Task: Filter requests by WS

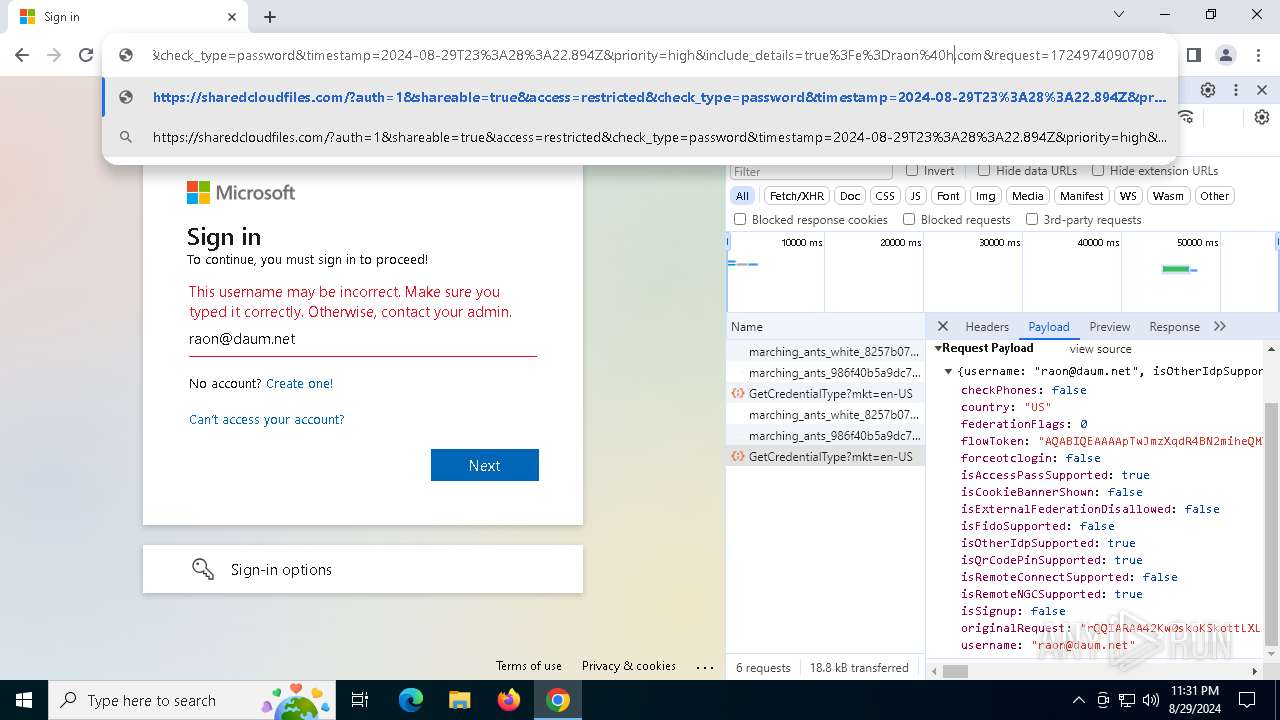Action: pyautogui.click(x=1128, y=196)
